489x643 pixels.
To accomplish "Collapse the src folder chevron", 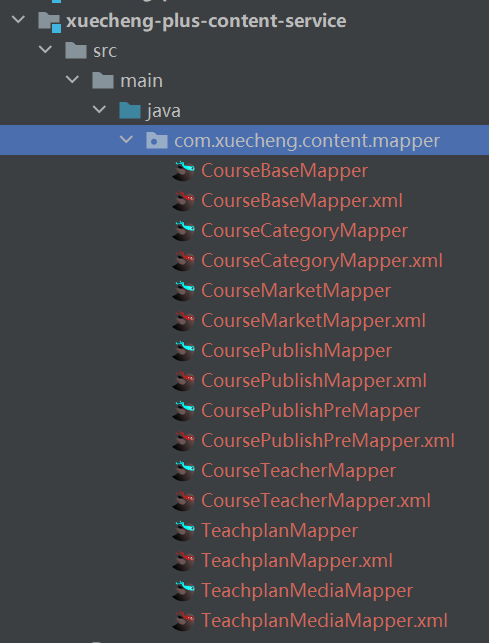I will pyautogui.click(x=45, y=49).
